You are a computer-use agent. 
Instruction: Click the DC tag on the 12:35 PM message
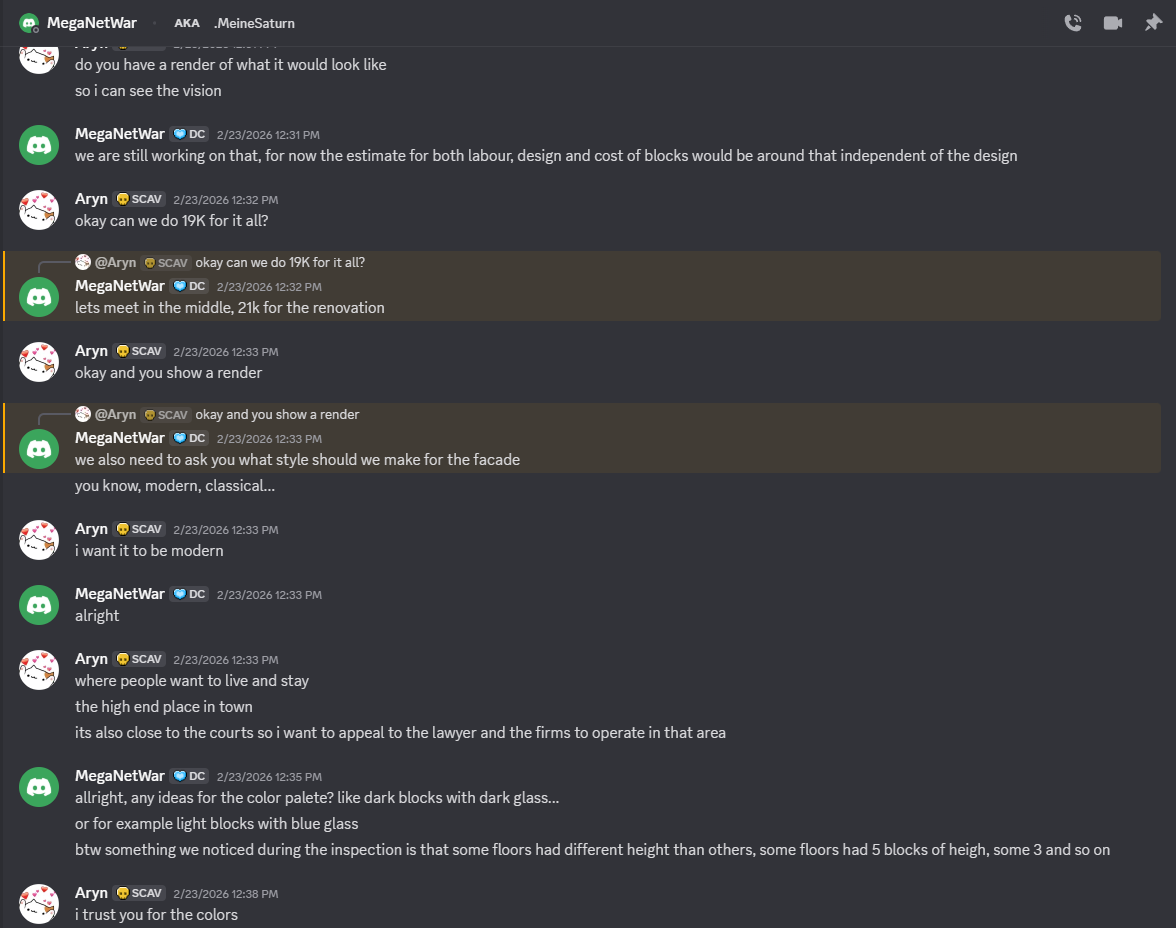click(189, 776)
